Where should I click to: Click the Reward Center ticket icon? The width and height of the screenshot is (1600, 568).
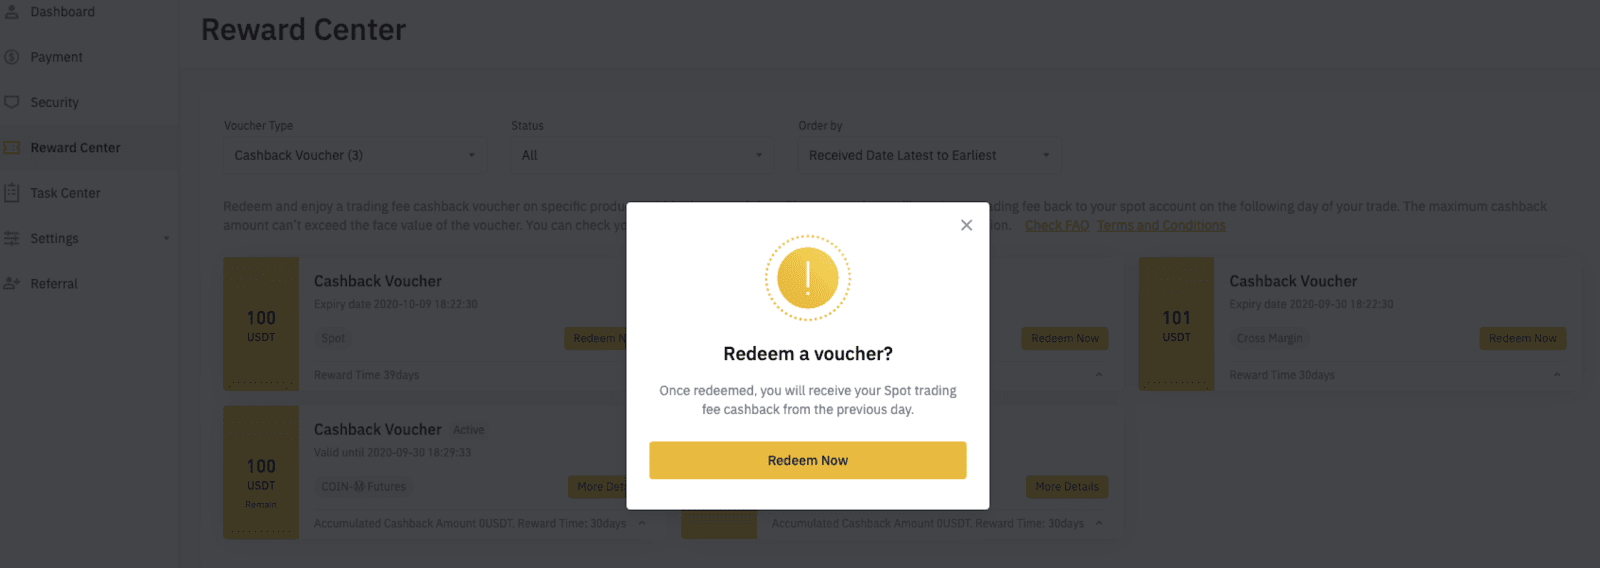click(12, 148)
